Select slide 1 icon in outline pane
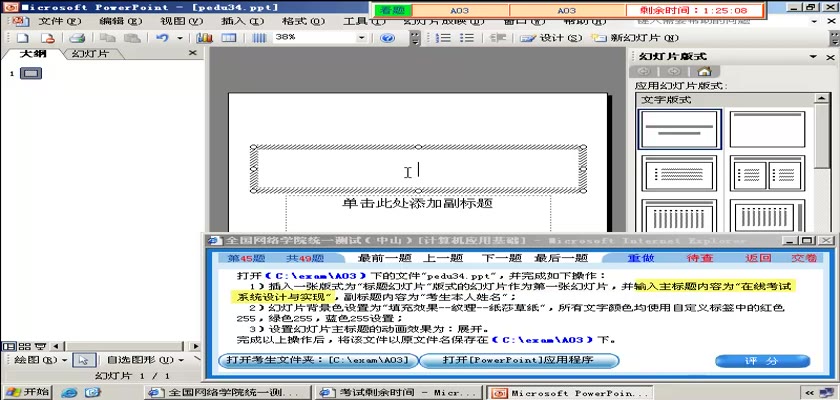 click(31, 73)
